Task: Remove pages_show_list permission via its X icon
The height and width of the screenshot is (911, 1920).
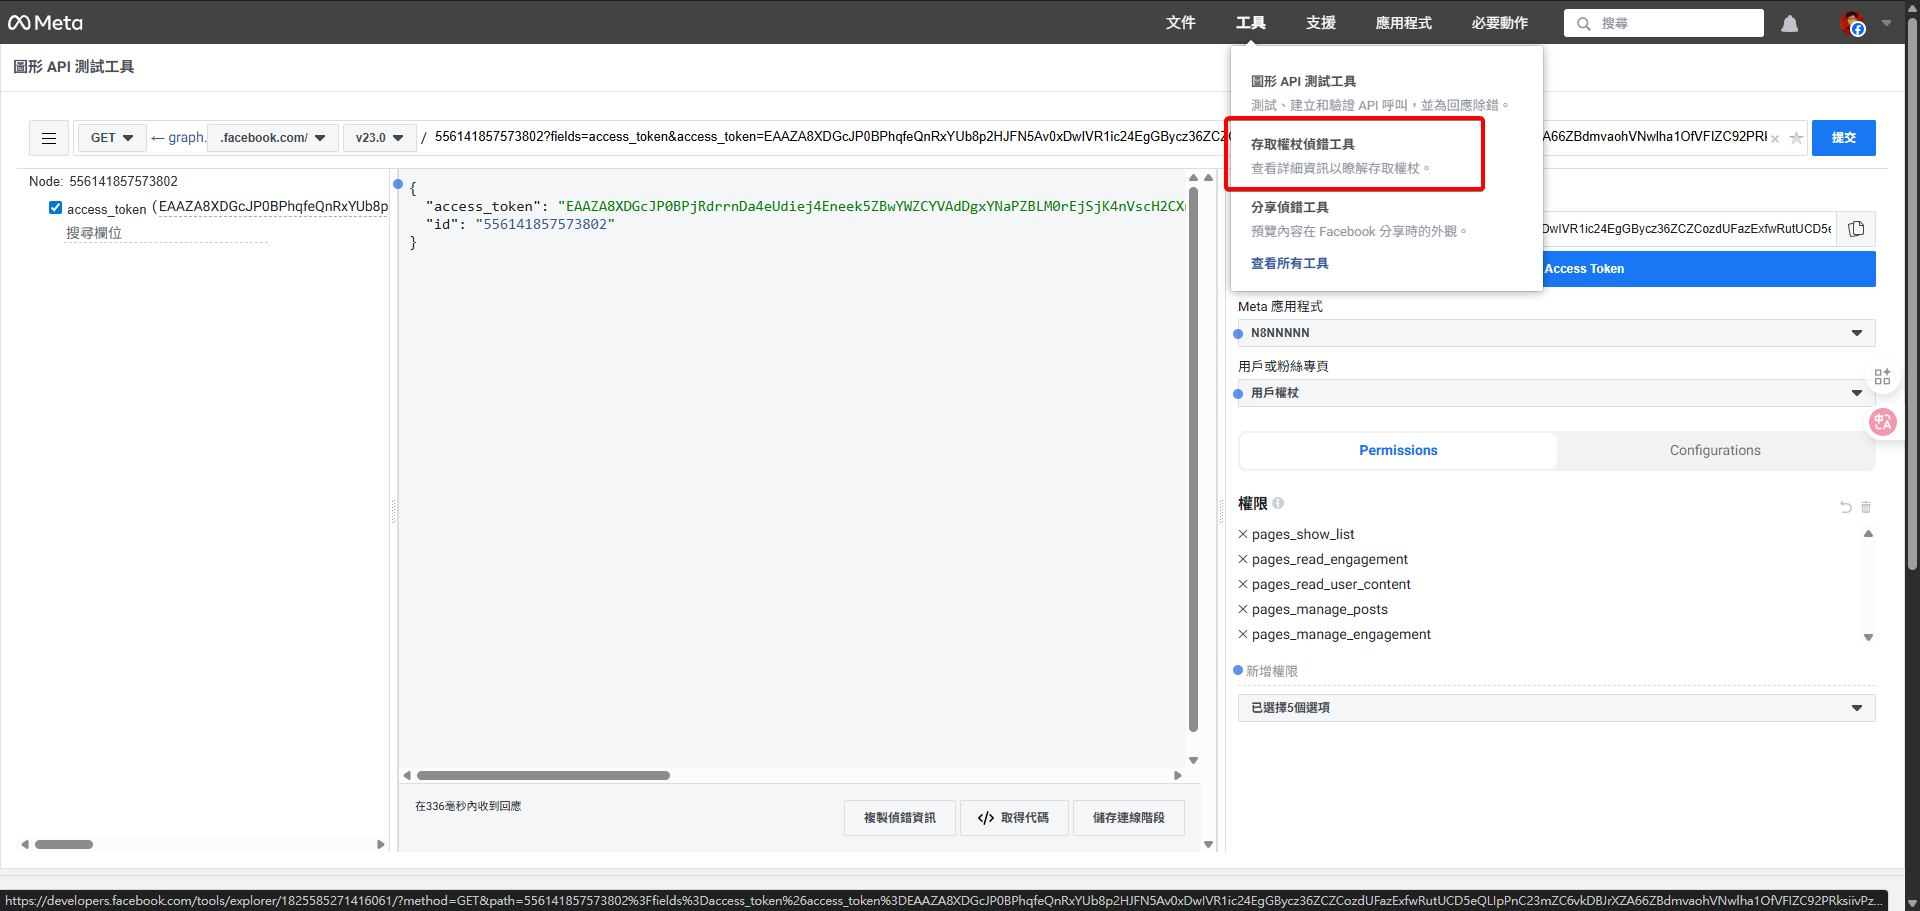Action: pyautogui.click(x=1243, y=534)
